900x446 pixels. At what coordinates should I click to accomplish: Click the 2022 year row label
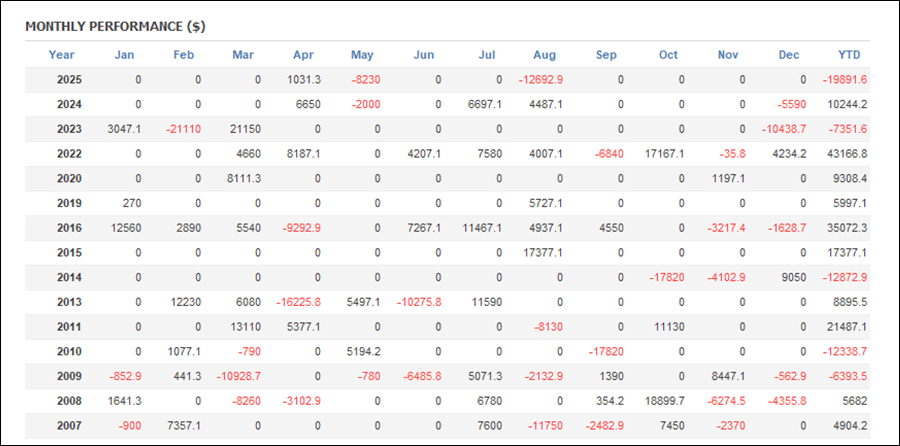[68, 154]
